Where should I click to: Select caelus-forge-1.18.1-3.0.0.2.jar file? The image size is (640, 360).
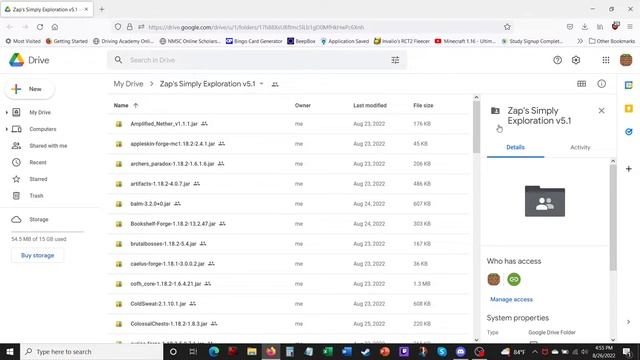[x=289, y=264]
